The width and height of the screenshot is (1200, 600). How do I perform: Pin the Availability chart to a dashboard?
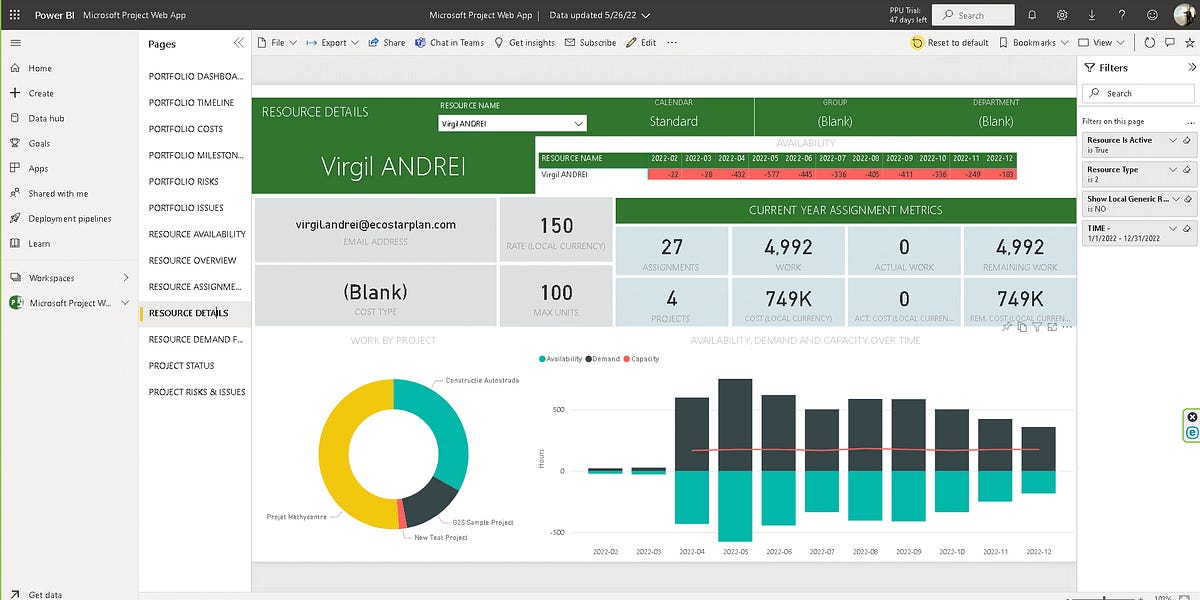click(x=1007, y=326)
